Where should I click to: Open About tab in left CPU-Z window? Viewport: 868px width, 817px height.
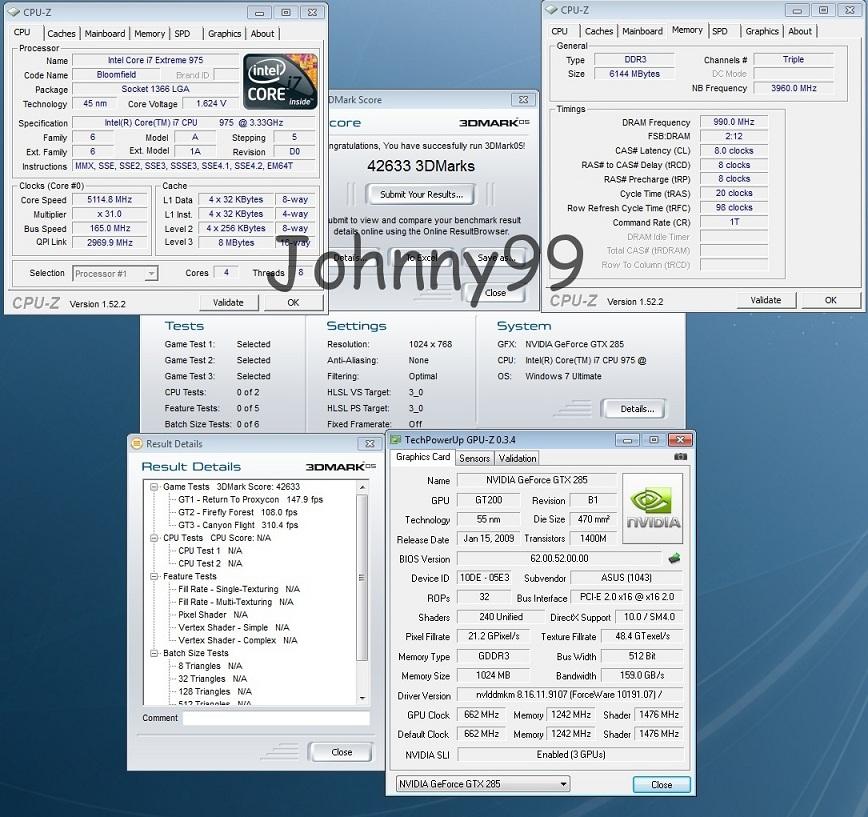point(262,33)
